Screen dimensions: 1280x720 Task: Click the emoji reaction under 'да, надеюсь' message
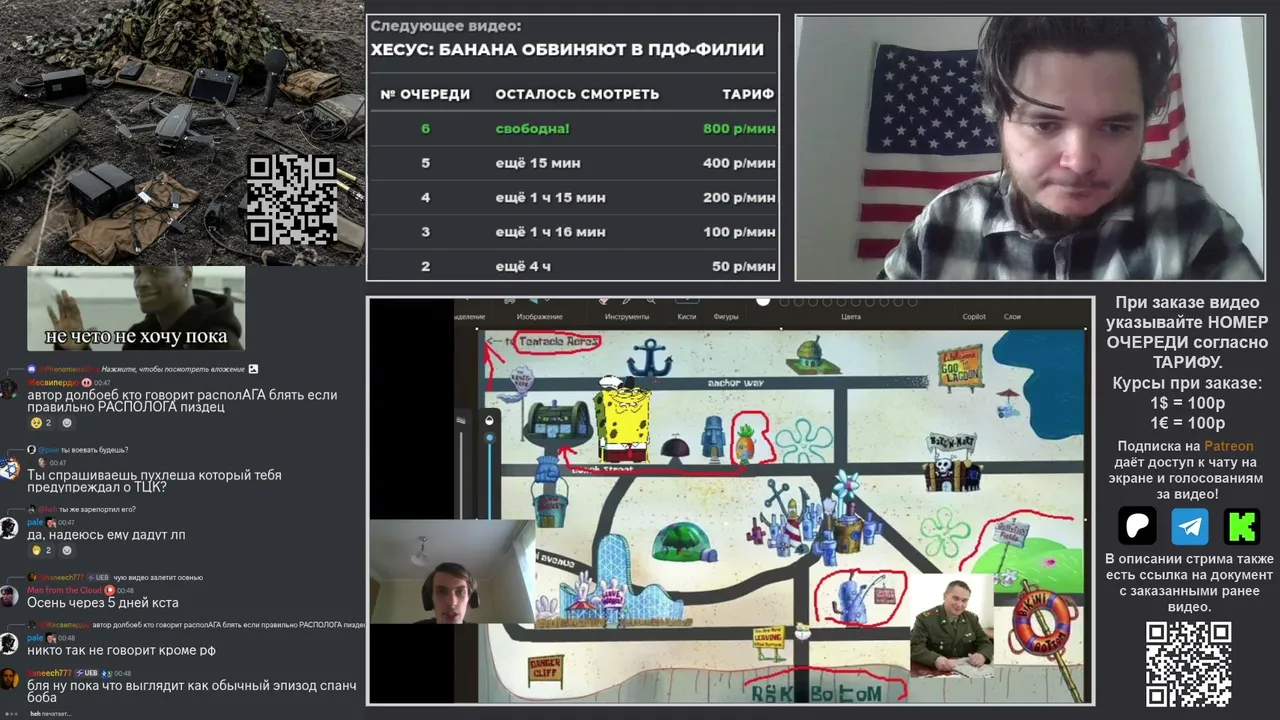click(40, 550)
